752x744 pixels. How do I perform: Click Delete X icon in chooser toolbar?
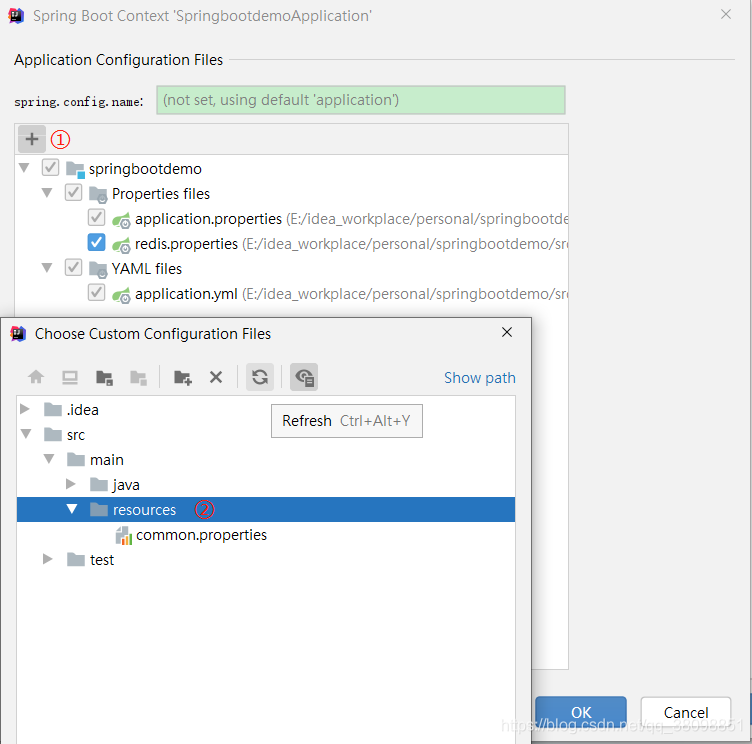click(x=216, y=377)
